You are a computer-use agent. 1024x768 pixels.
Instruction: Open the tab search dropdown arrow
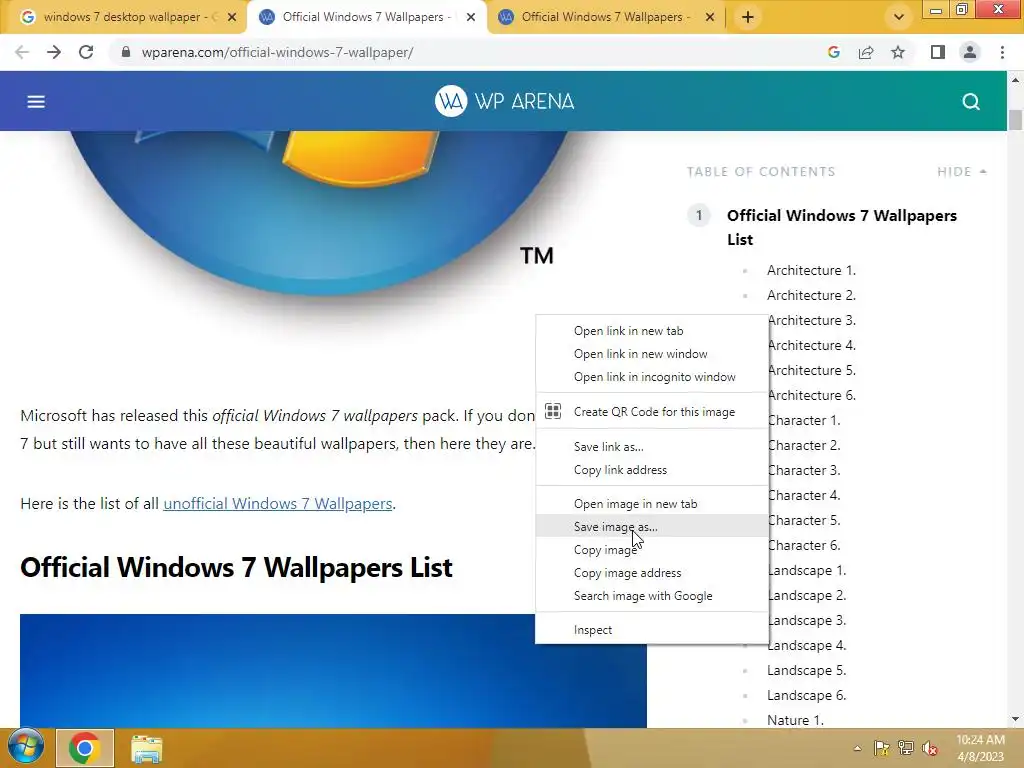pyautogui.click(x=899, y=17)
